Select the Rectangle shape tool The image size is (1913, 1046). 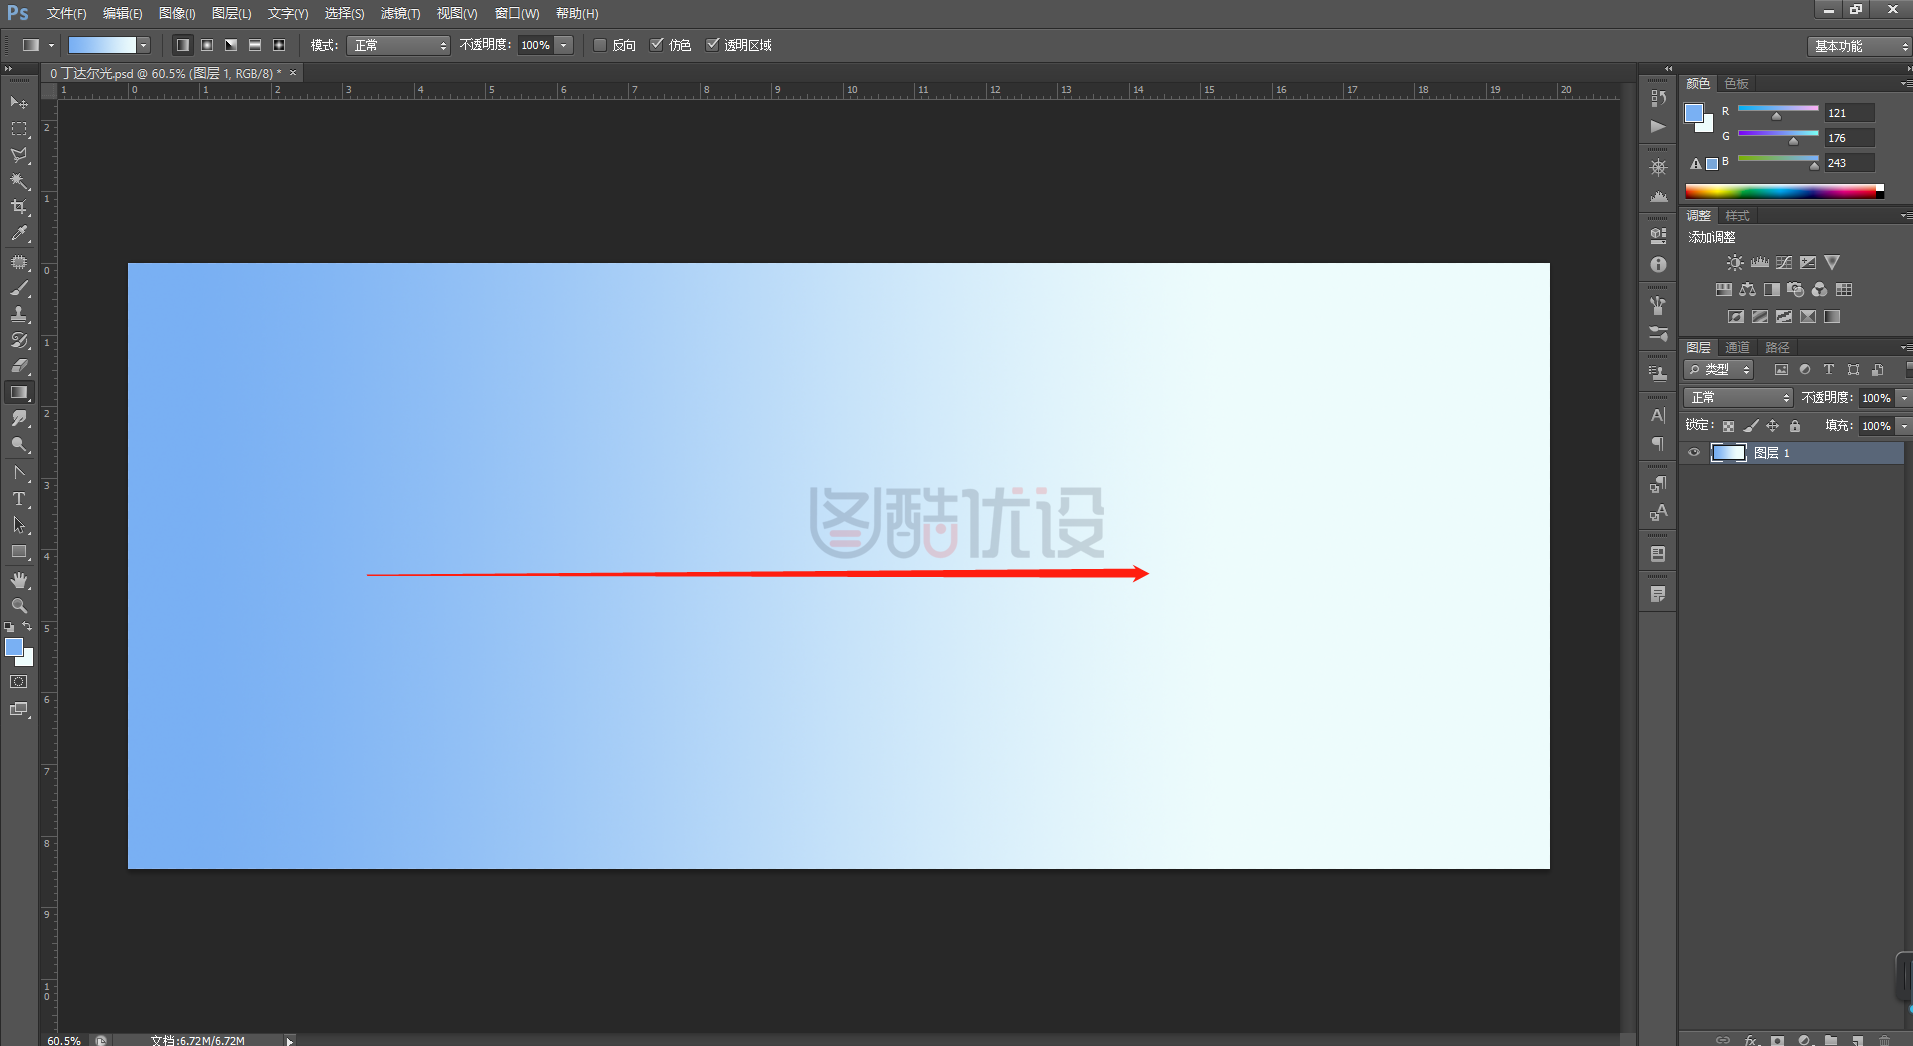pos(19,551)
